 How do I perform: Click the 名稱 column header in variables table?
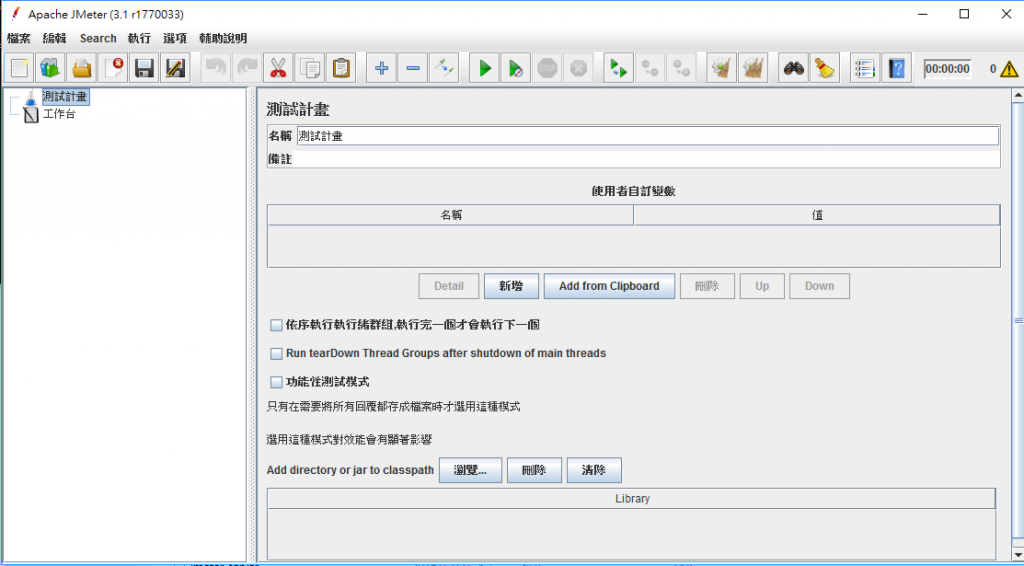pyautogui.click(x=451, y=215)
